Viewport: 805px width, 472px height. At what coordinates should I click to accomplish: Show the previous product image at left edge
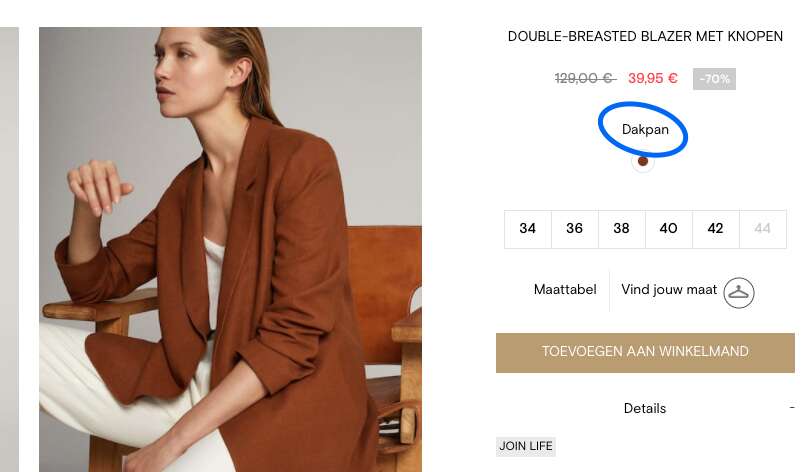(x=9, y=250)
